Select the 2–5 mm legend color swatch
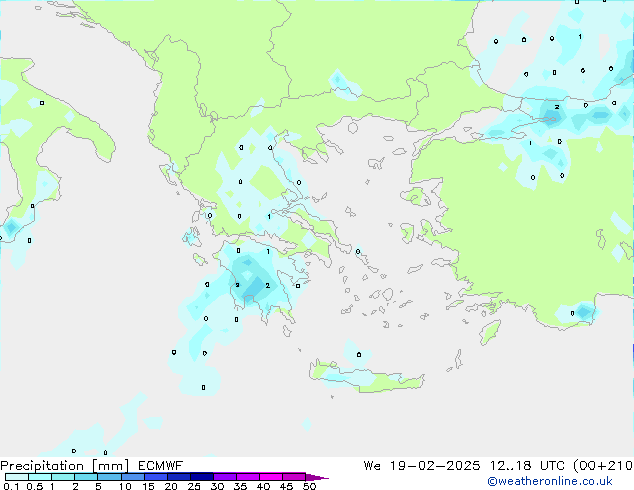634x490 pixels. [86, 477]
